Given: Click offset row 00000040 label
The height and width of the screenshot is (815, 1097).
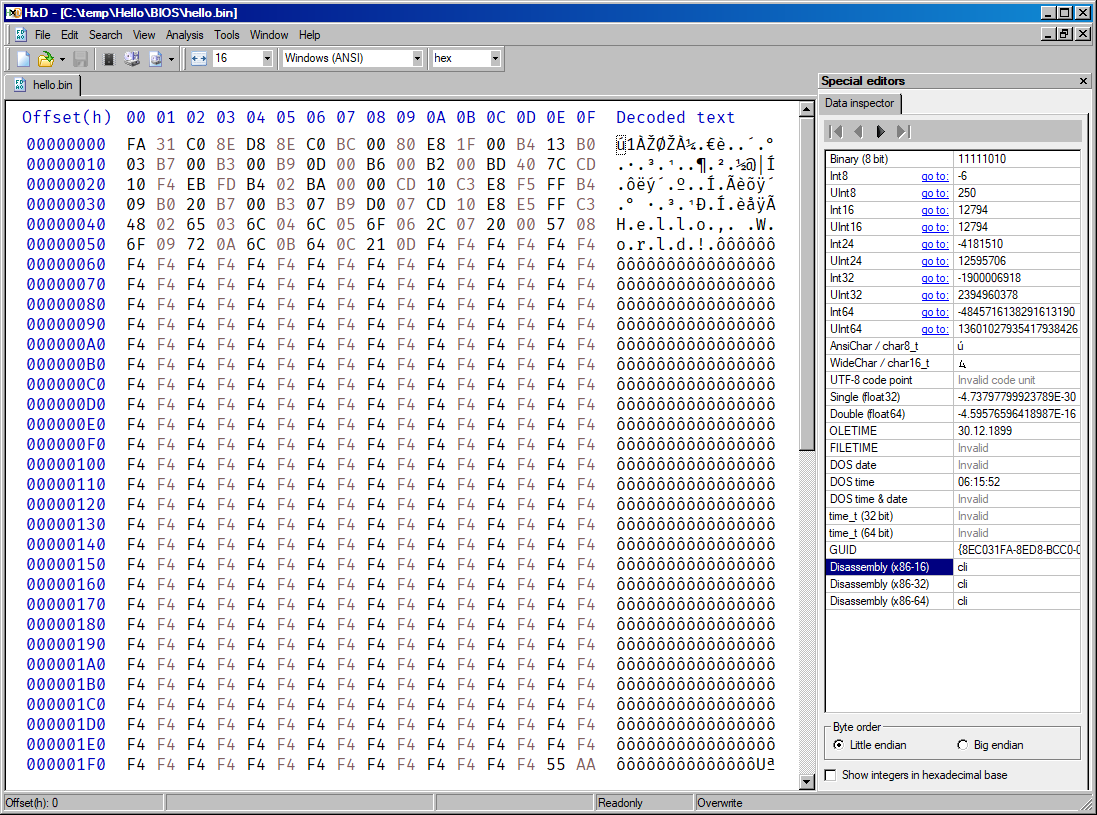Looking at the screenshot, I should 66,225.
